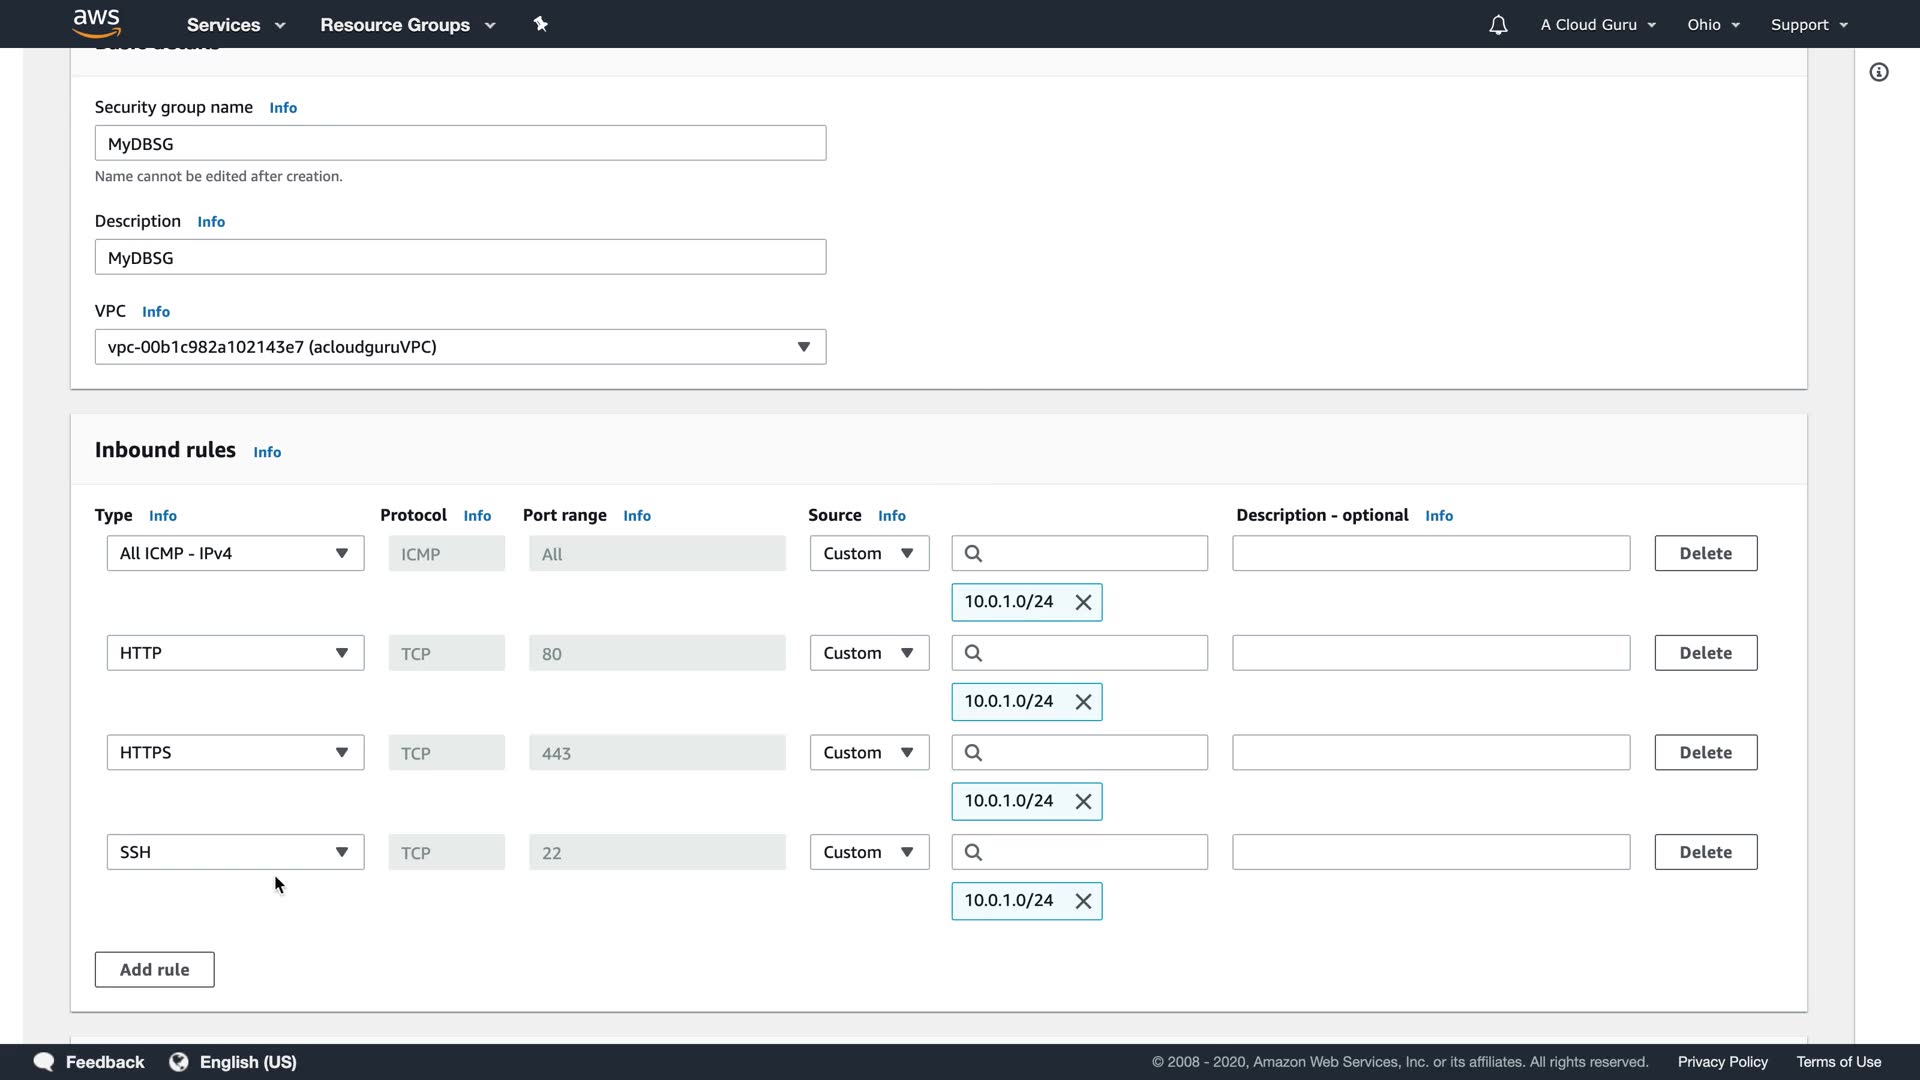
Task: Click the Info link next to Inbound rules
Action: [267, 452]
